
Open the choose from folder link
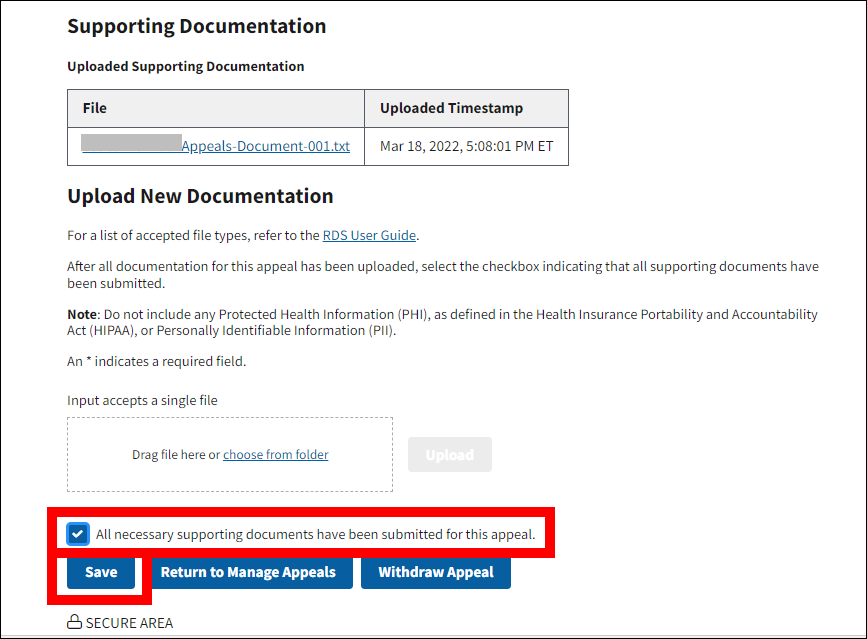point(275,455)
